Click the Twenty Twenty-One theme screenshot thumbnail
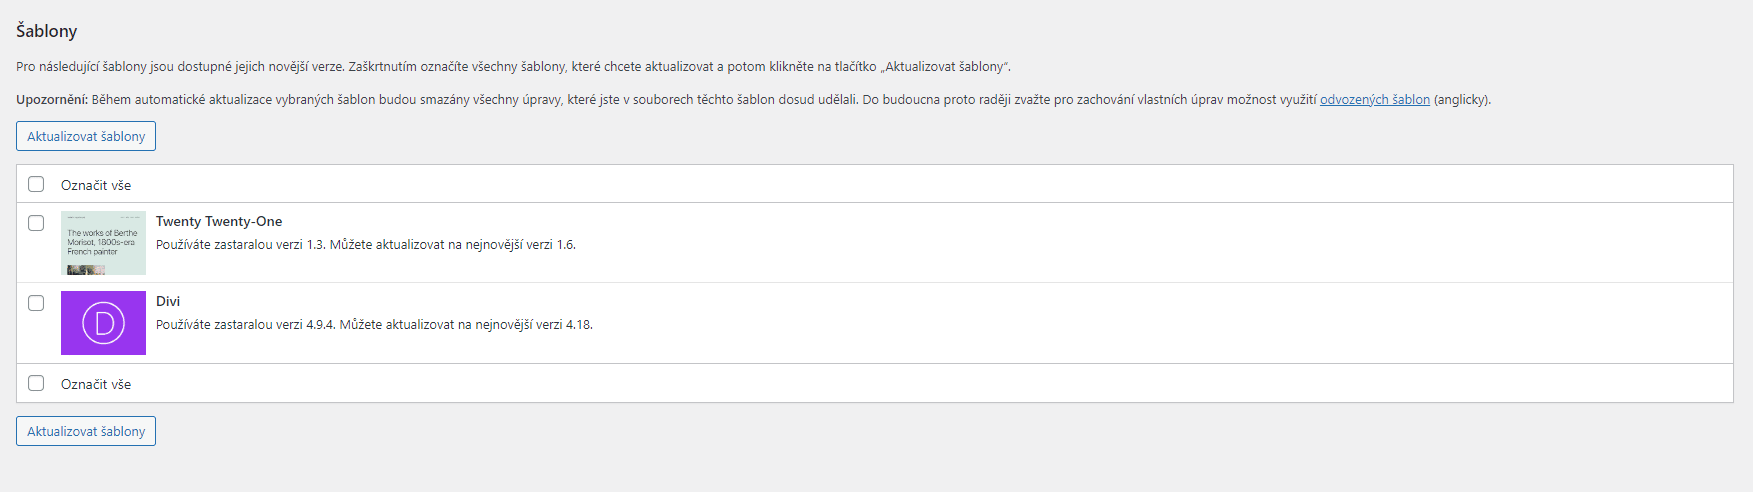The width and height of the screenshot is (1753, 492). coord(103,243)
